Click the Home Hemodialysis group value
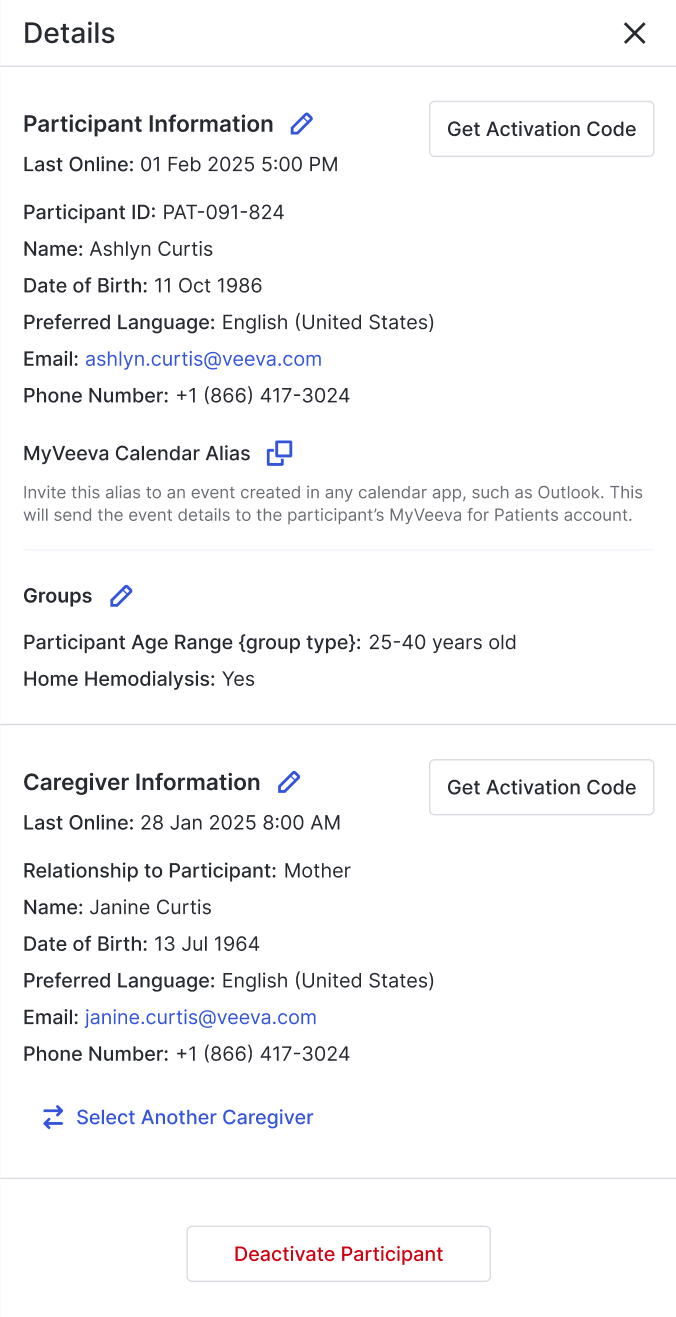Screen dimensions: 676x1317 238,679
